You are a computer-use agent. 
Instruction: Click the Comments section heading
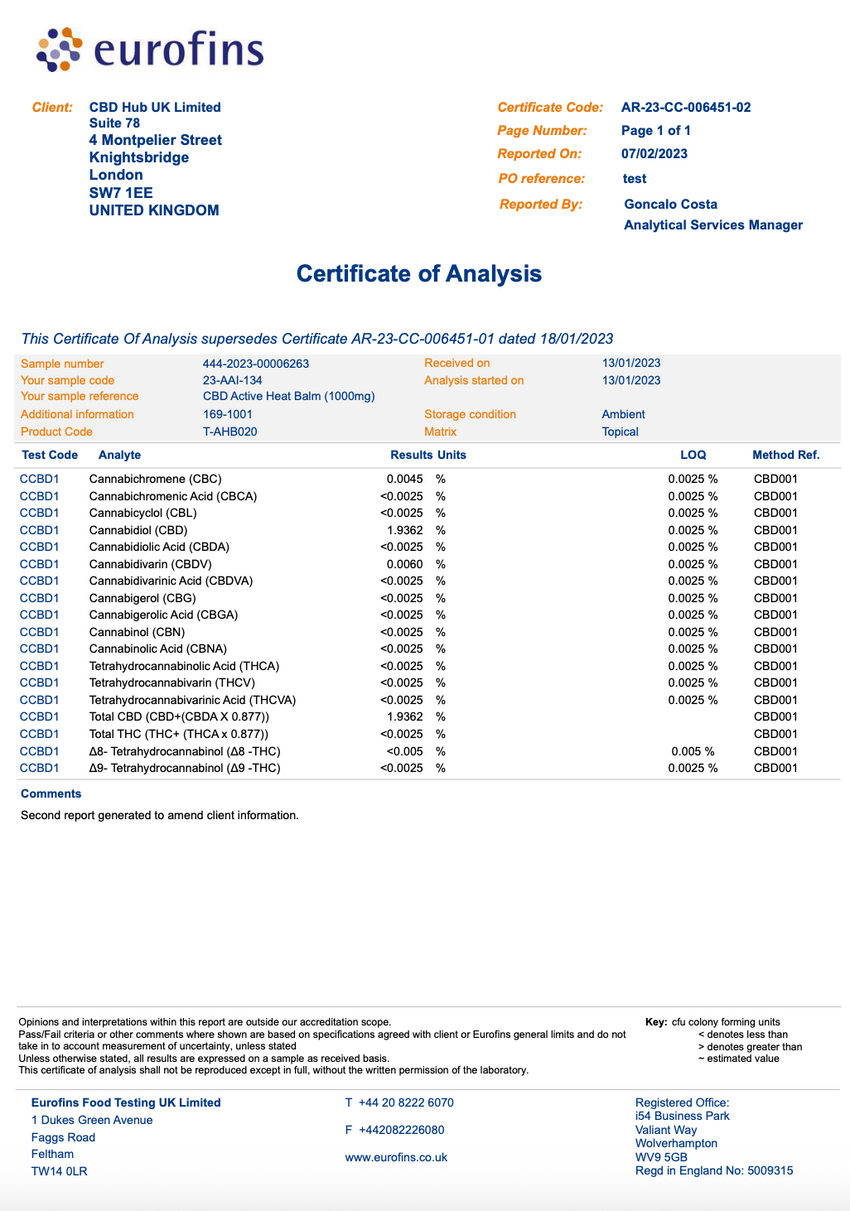click(x=51, y=793)
